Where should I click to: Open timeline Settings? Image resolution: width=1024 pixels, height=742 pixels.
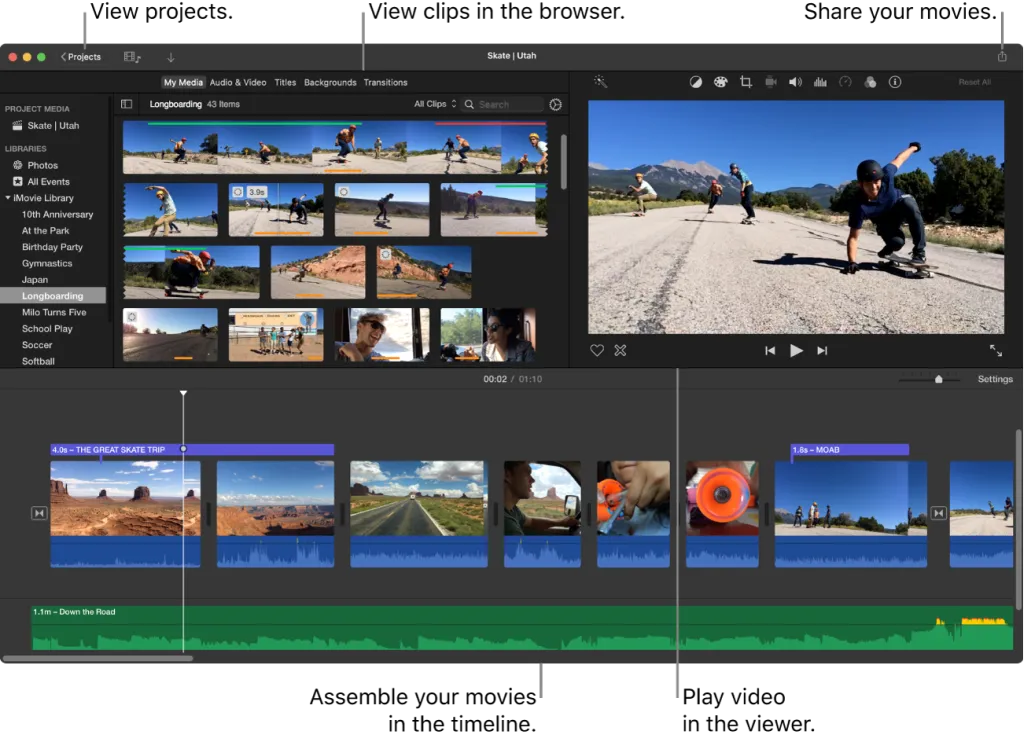995,379
